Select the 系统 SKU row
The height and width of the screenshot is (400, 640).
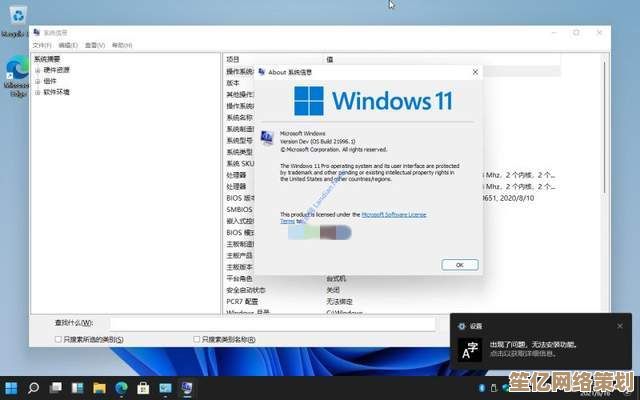pos(240,164)
